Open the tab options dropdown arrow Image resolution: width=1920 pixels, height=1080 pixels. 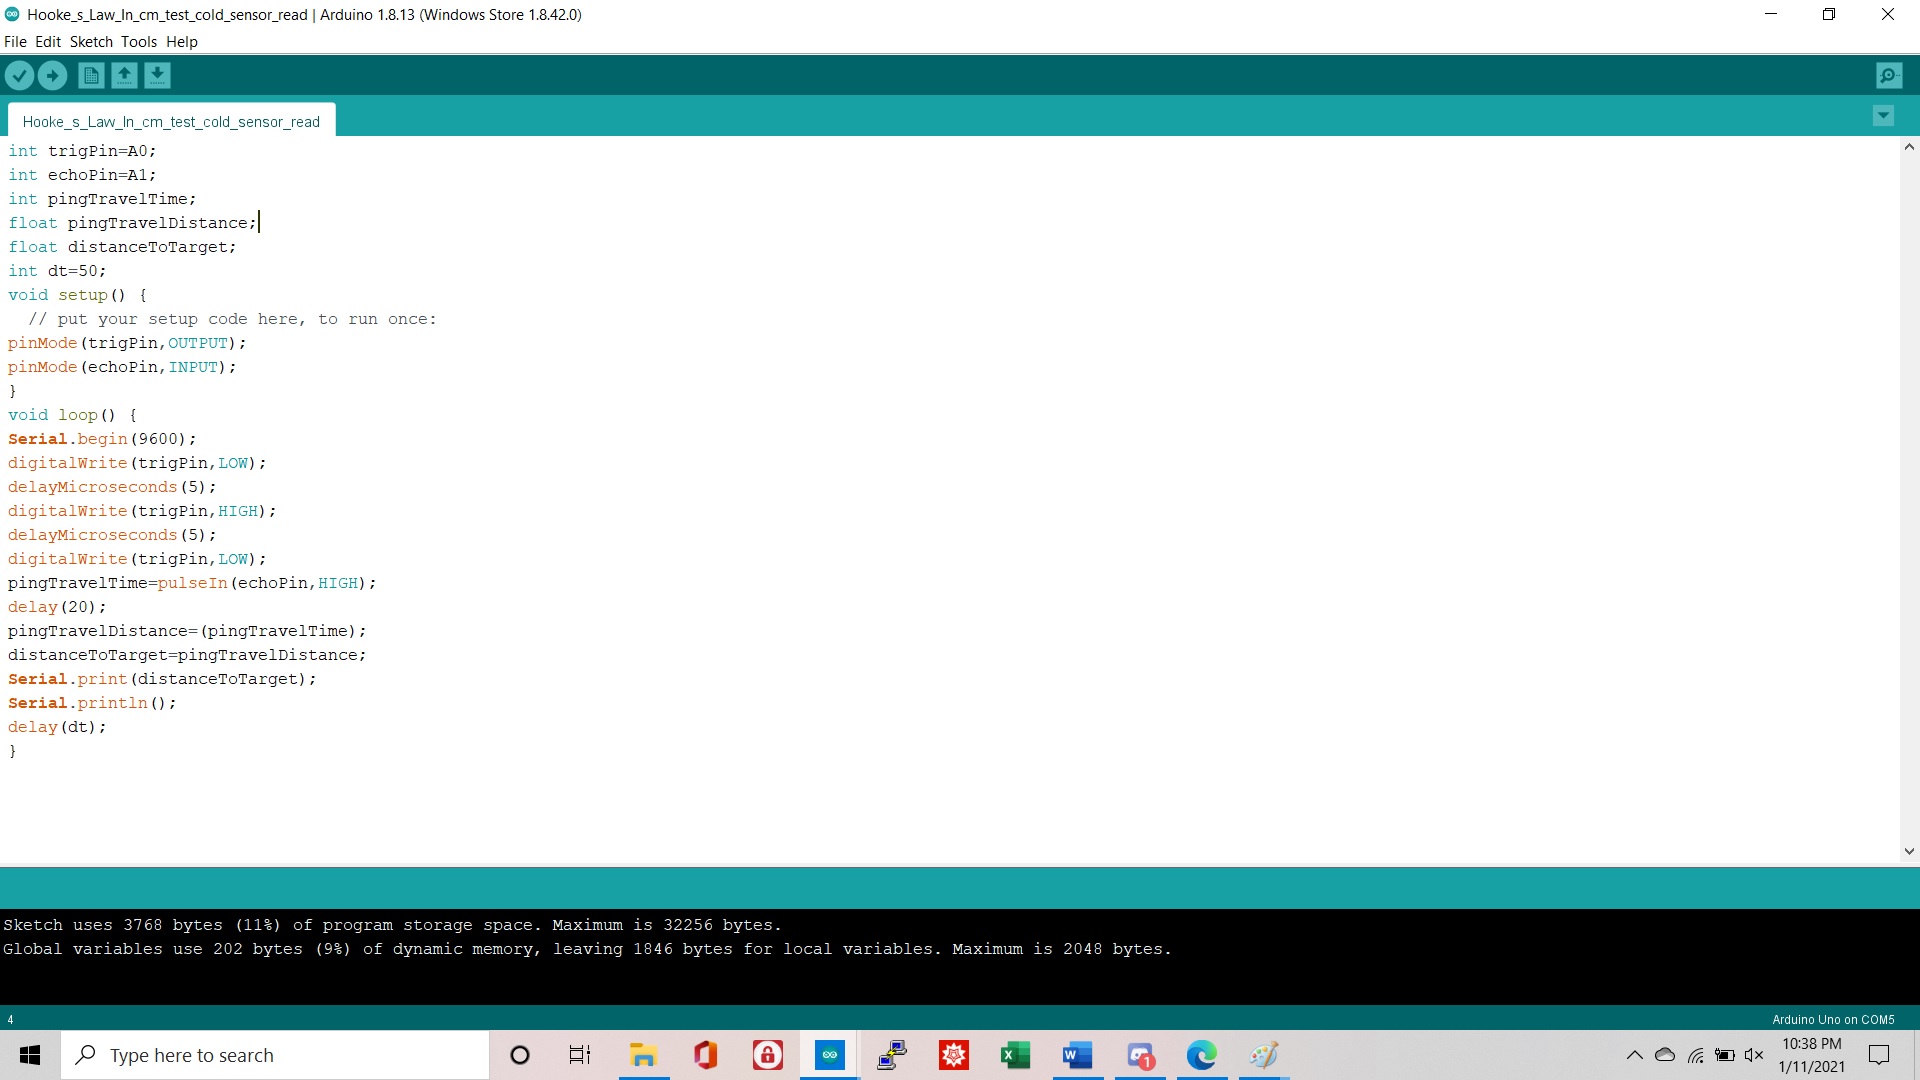click(1883, 116)
